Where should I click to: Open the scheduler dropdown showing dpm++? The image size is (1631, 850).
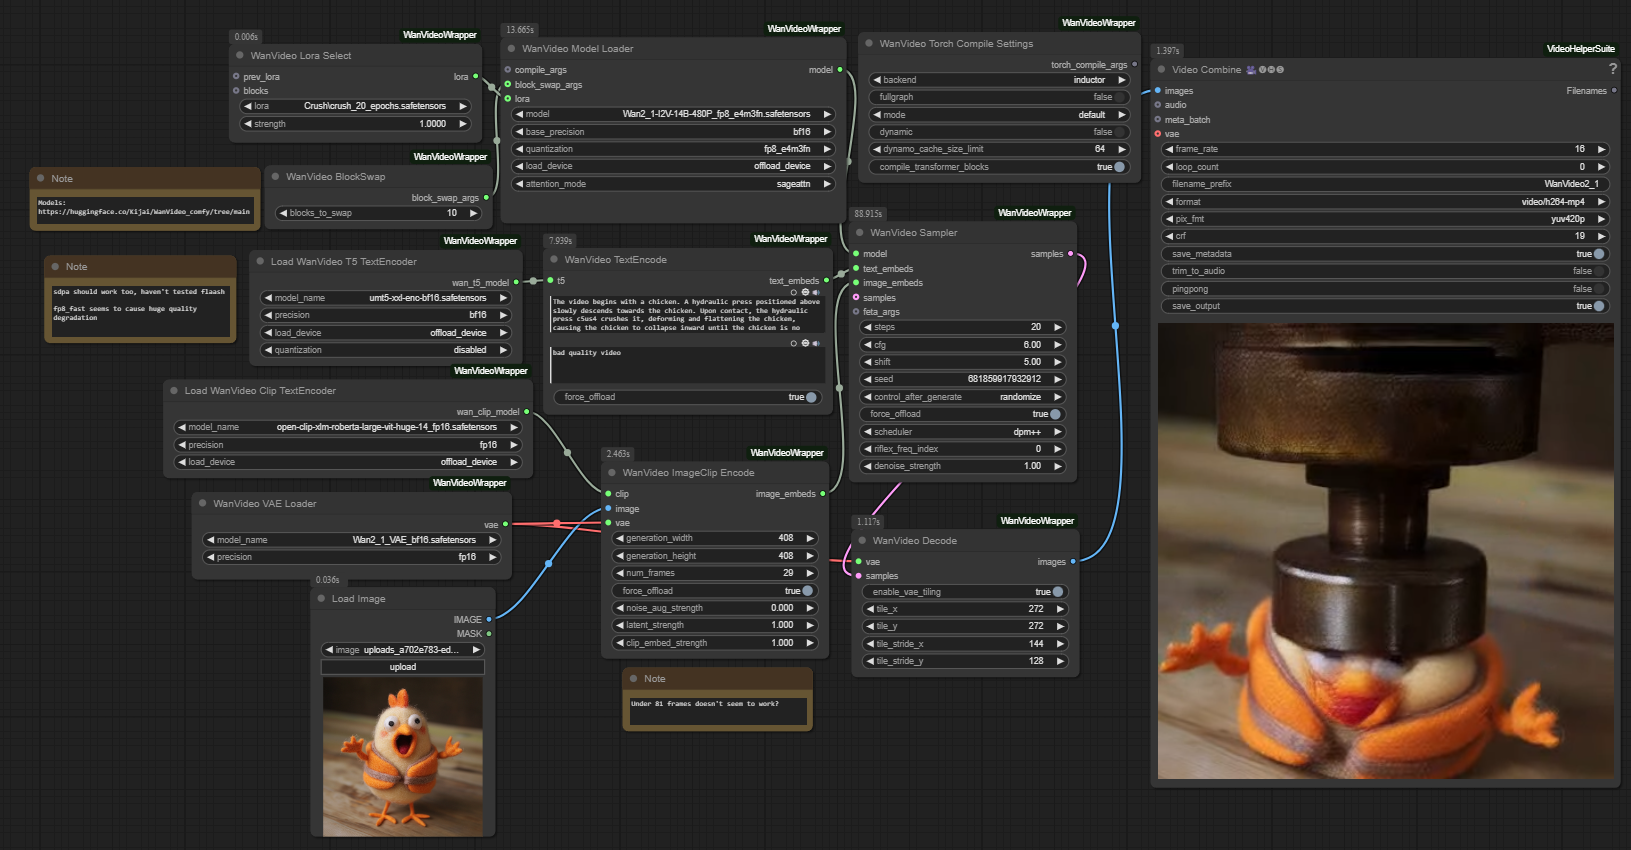pyautogui.click(x=962, y=432)
